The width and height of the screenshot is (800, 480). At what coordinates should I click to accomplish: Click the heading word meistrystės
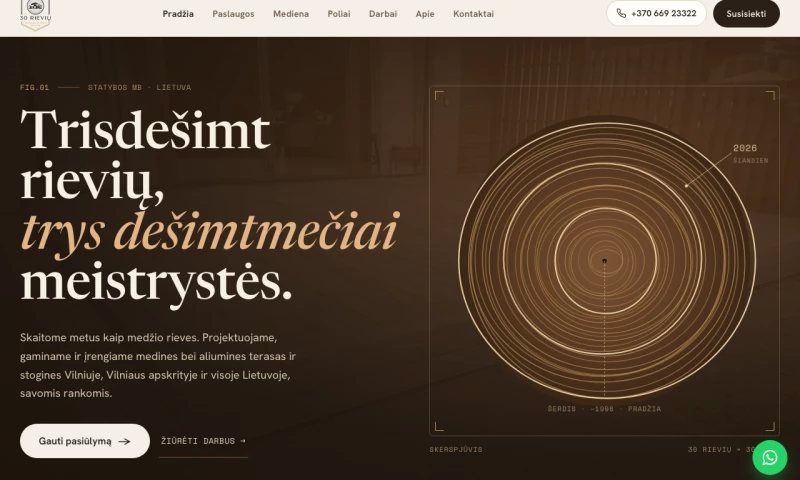(x=156, y=284)
